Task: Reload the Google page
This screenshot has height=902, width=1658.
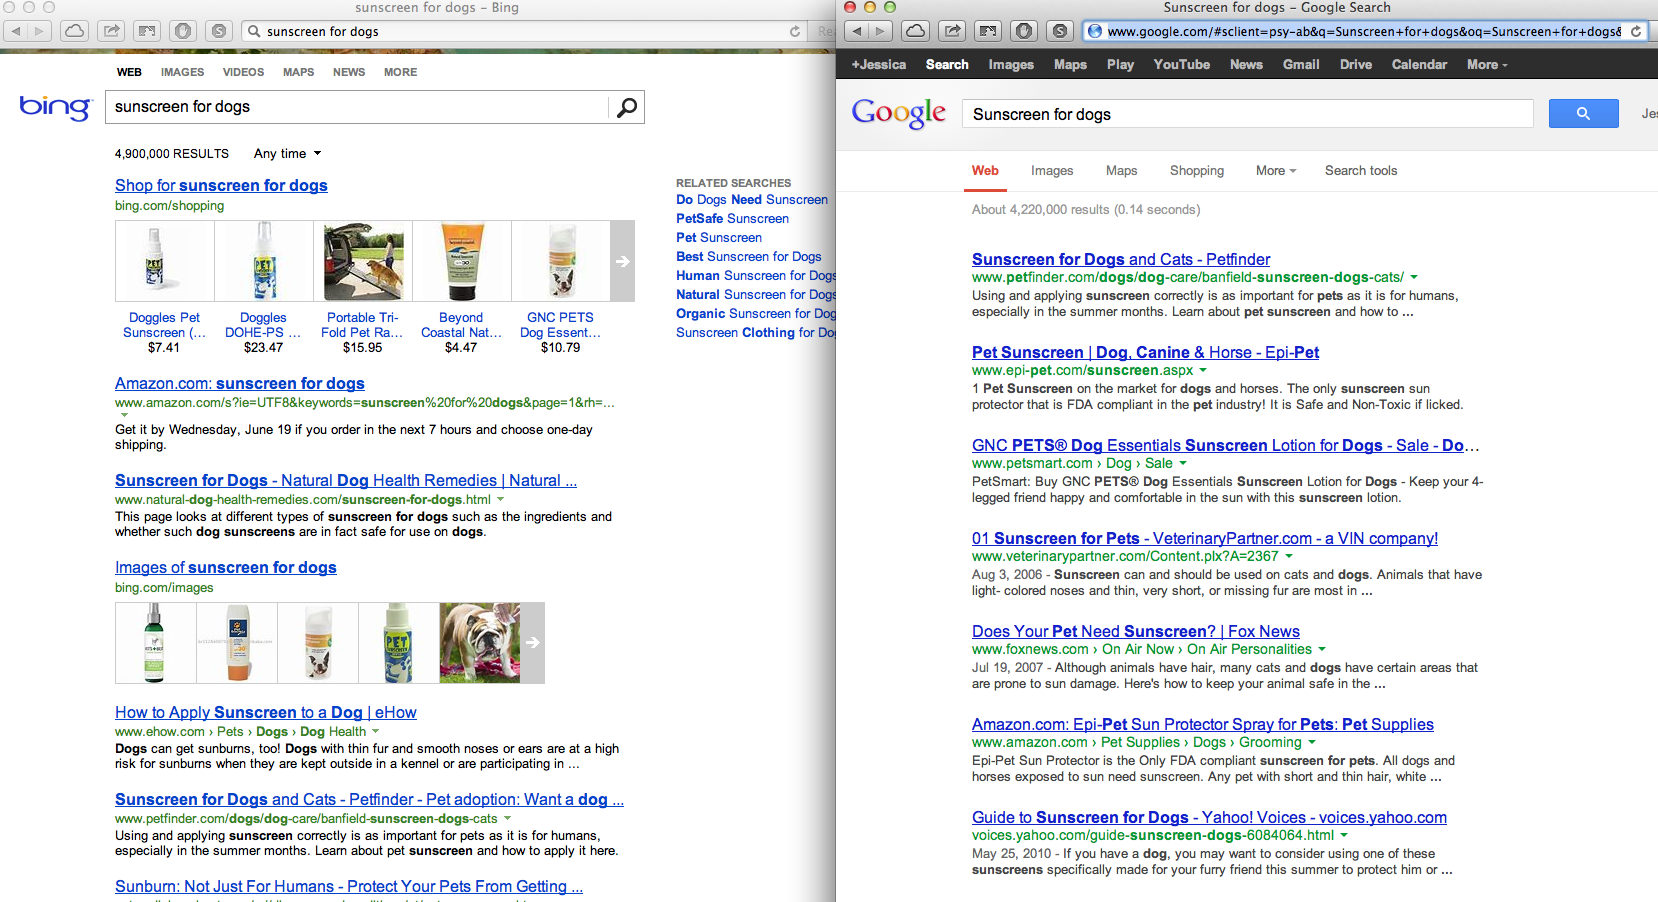Action: [x=1636, y=31]
